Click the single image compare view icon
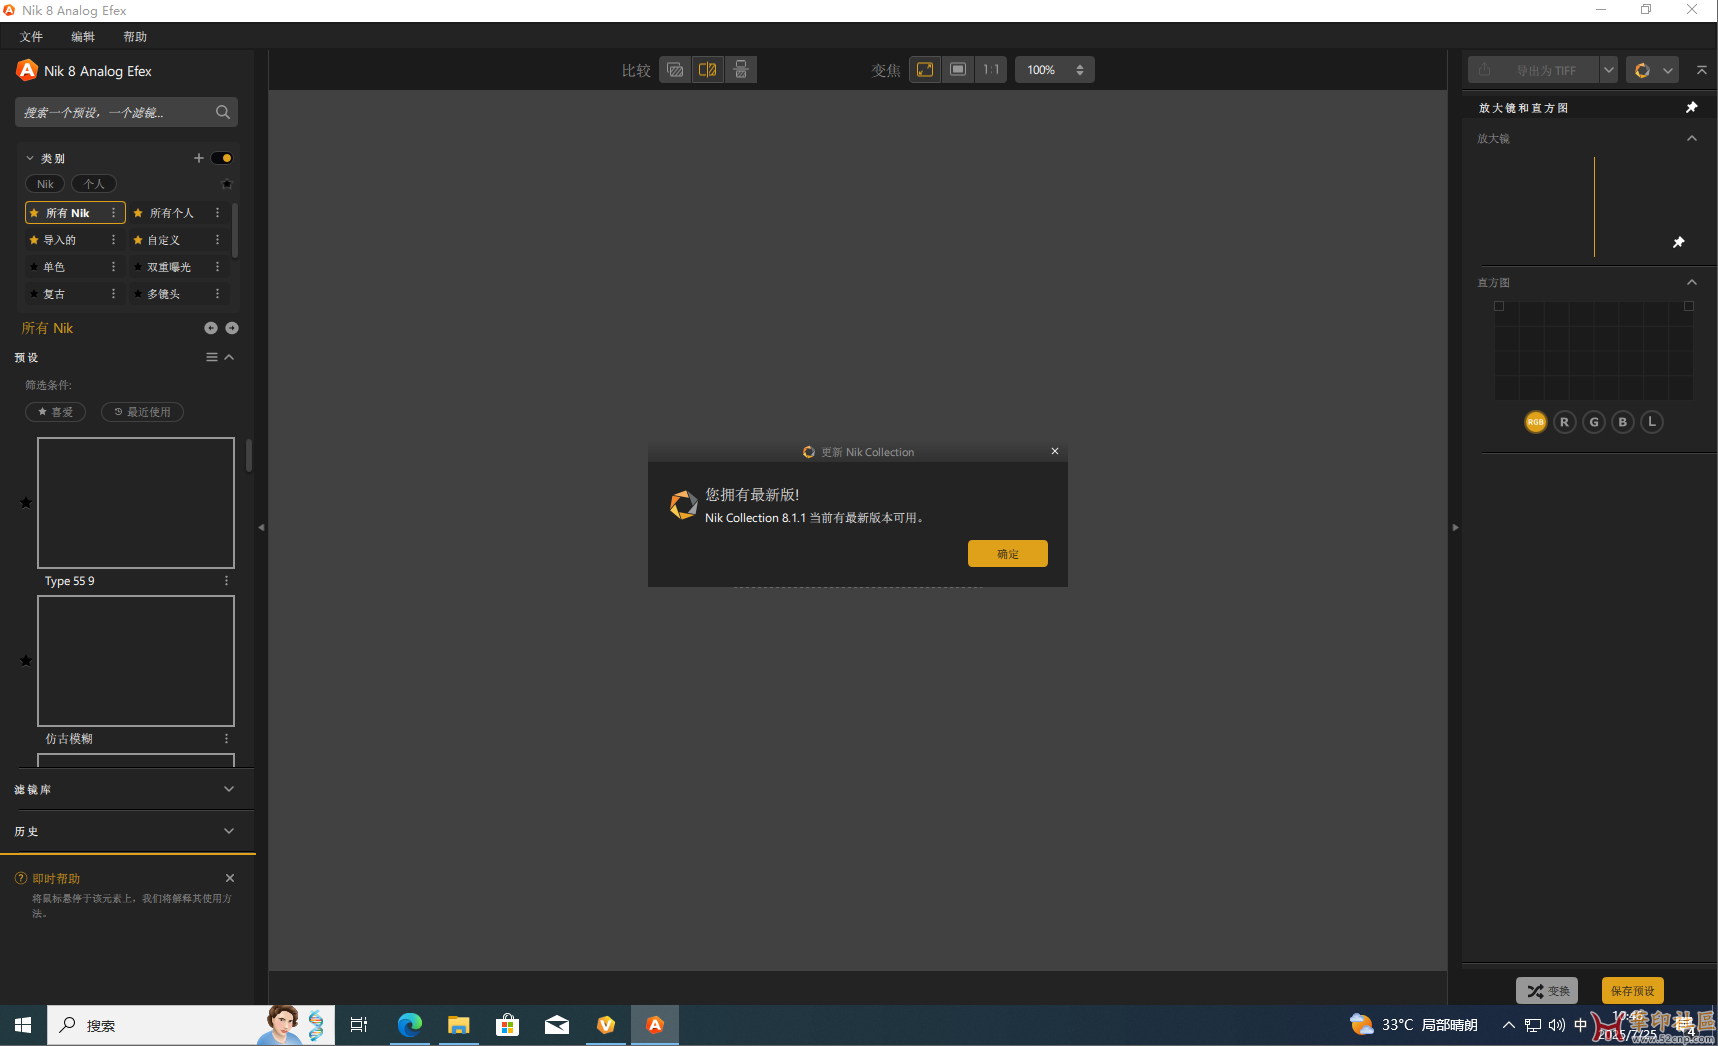The width and height of the screenshot is (1718, 1046). pyautogui.click(x=675, y=70)
